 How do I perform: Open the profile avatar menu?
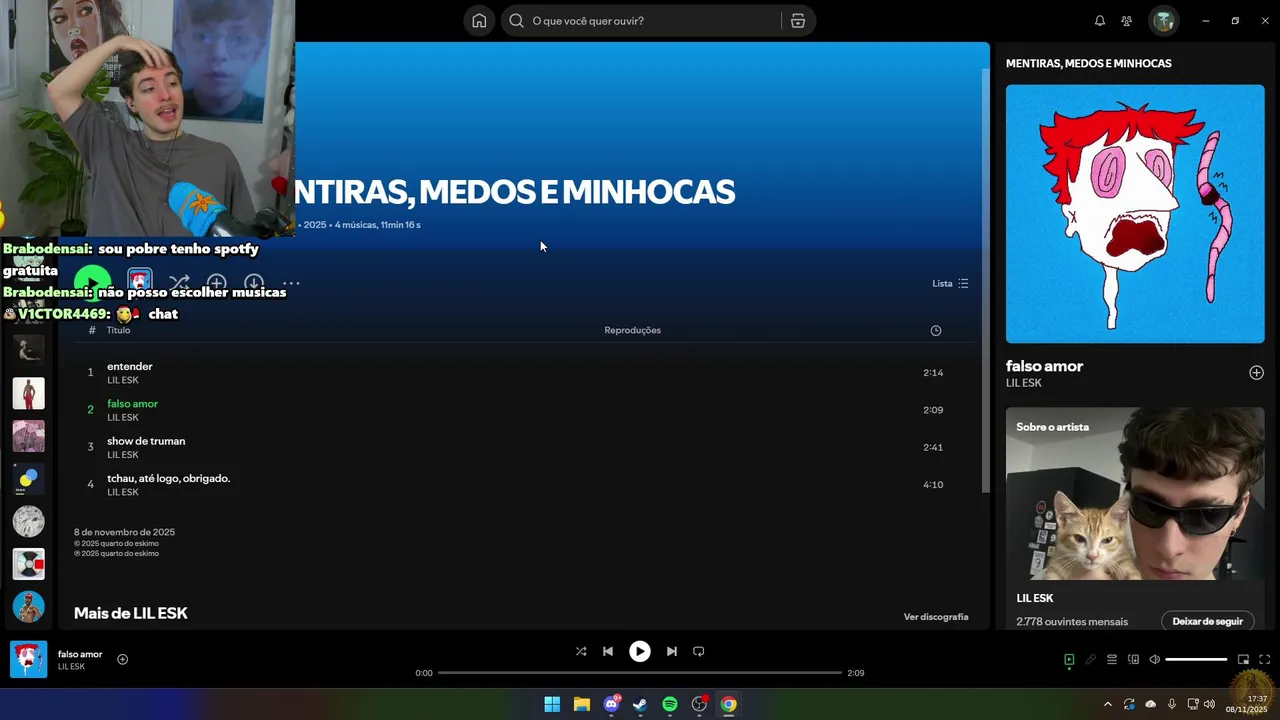click(x=1163, y=21)
